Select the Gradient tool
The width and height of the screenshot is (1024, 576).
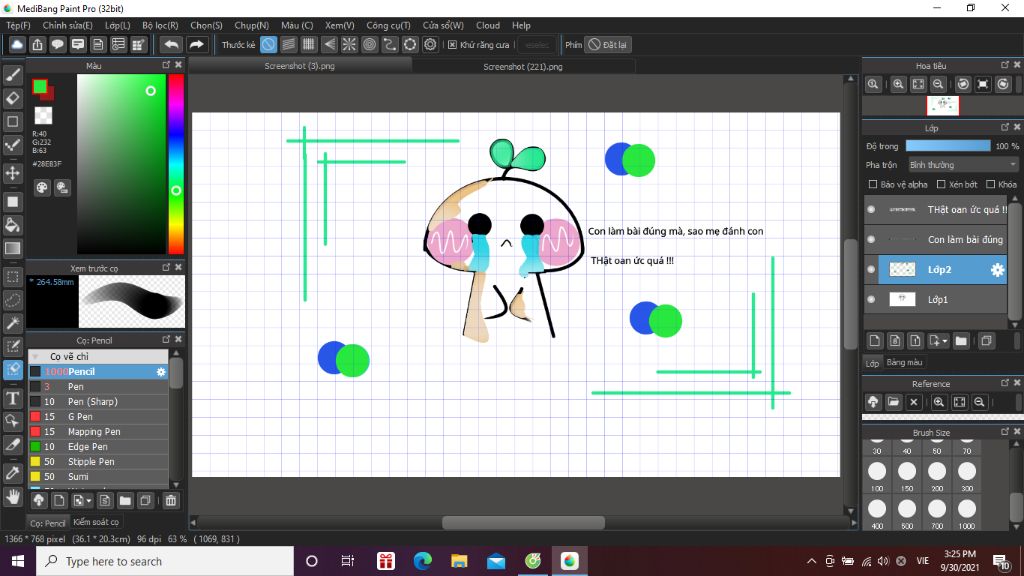pyautogui.click(x=12, y=248)
